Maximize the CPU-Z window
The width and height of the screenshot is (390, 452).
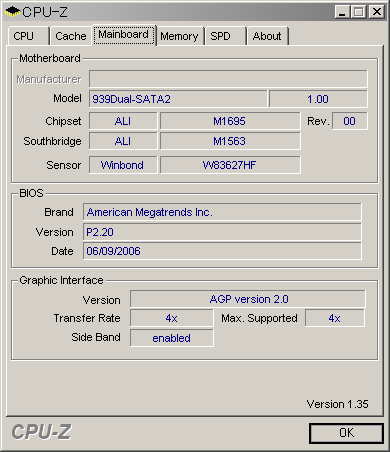(359, 12)
